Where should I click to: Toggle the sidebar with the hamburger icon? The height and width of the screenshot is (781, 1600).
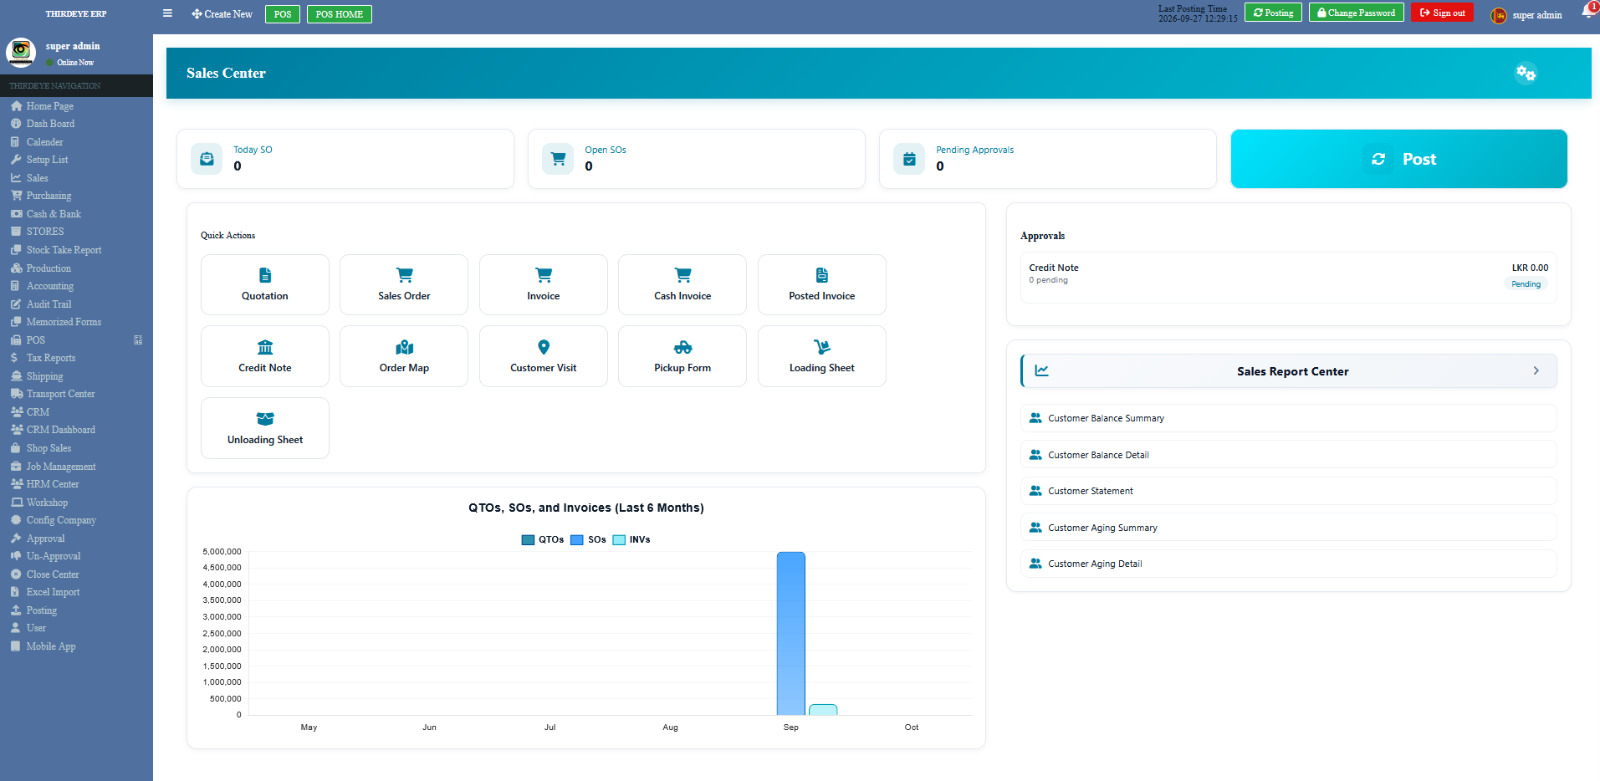pyautogui.click(x=167, y=14)
